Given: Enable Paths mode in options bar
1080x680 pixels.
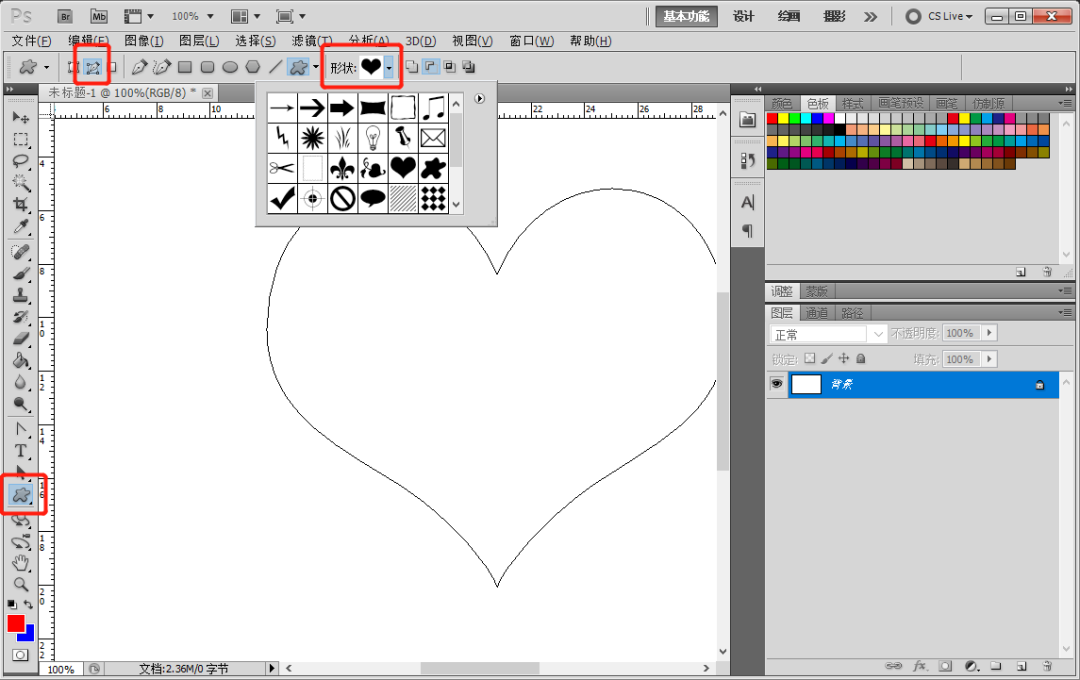Looking at the screenshot, I should 92,67.
